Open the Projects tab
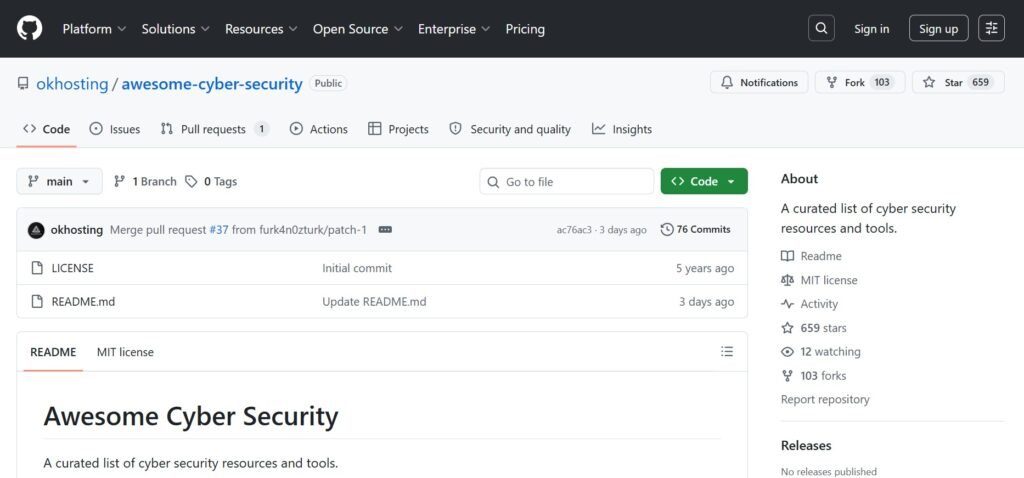Viewport: 1024px width, 478px height. click(398, 129)
